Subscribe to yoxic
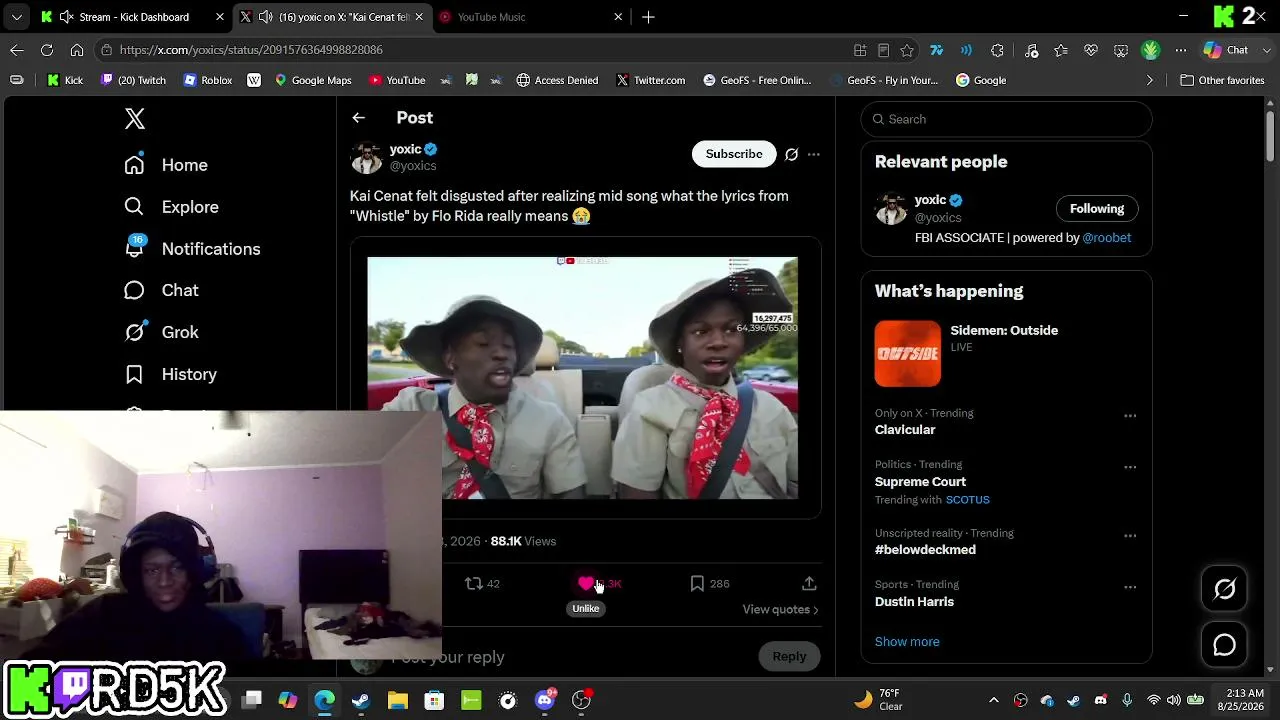Image resolution: width=1280 pixels, height=720 pixels. point(734,154)
